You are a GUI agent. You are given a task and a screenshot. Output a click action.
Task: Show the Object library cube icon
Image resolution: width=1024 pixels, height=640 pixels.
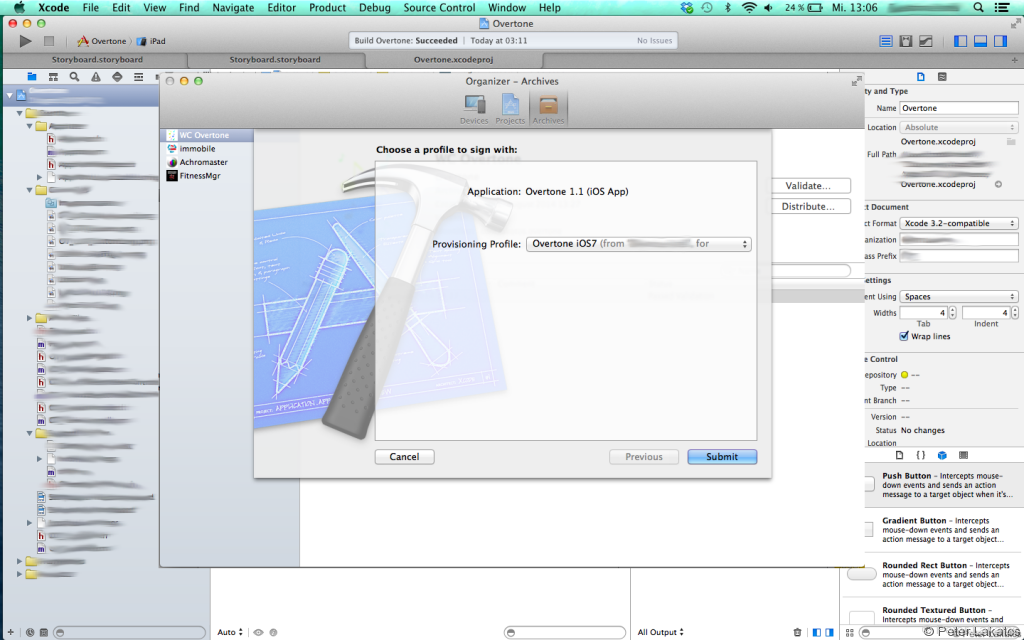pos(942,455)
